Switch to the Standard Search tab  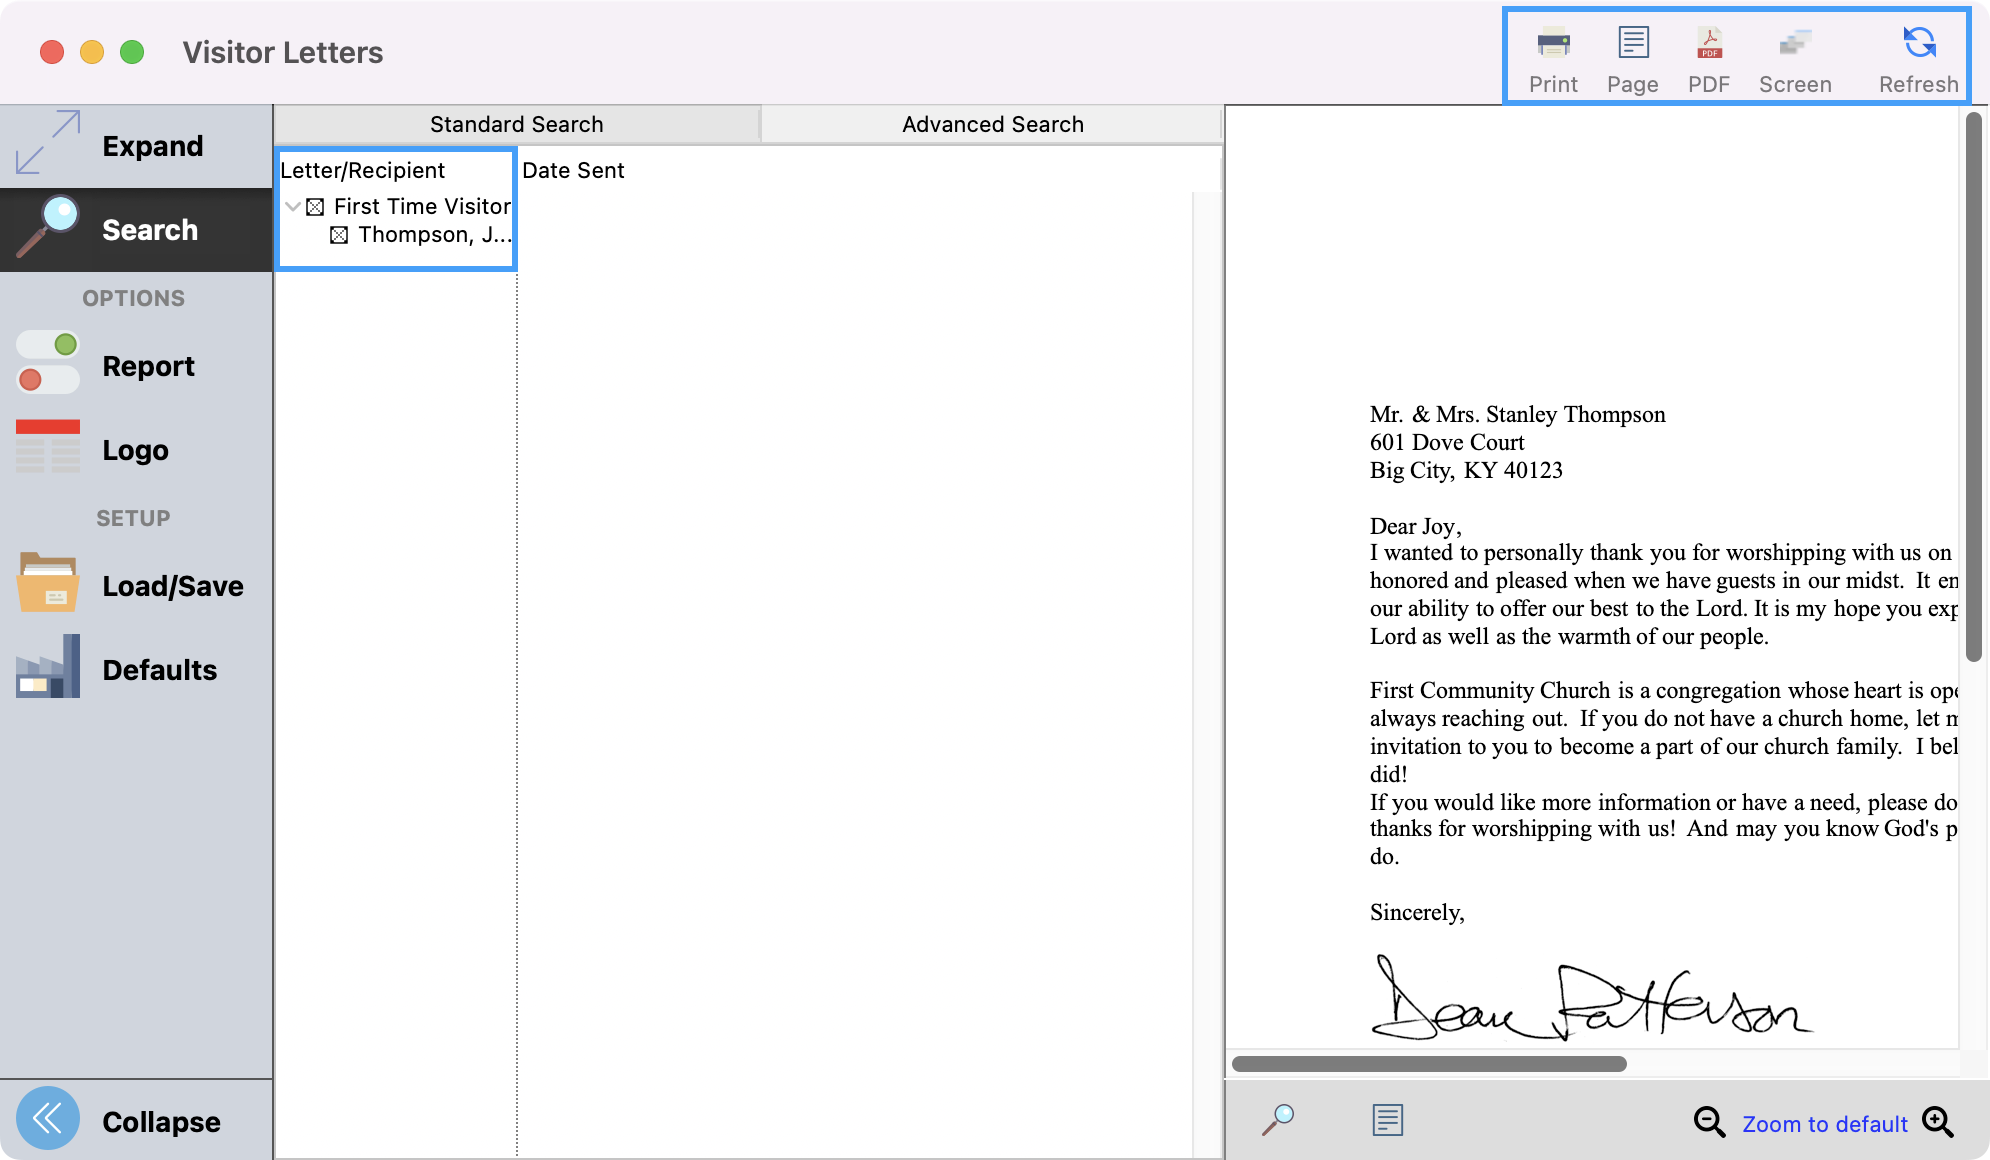(x=516, y=124)
